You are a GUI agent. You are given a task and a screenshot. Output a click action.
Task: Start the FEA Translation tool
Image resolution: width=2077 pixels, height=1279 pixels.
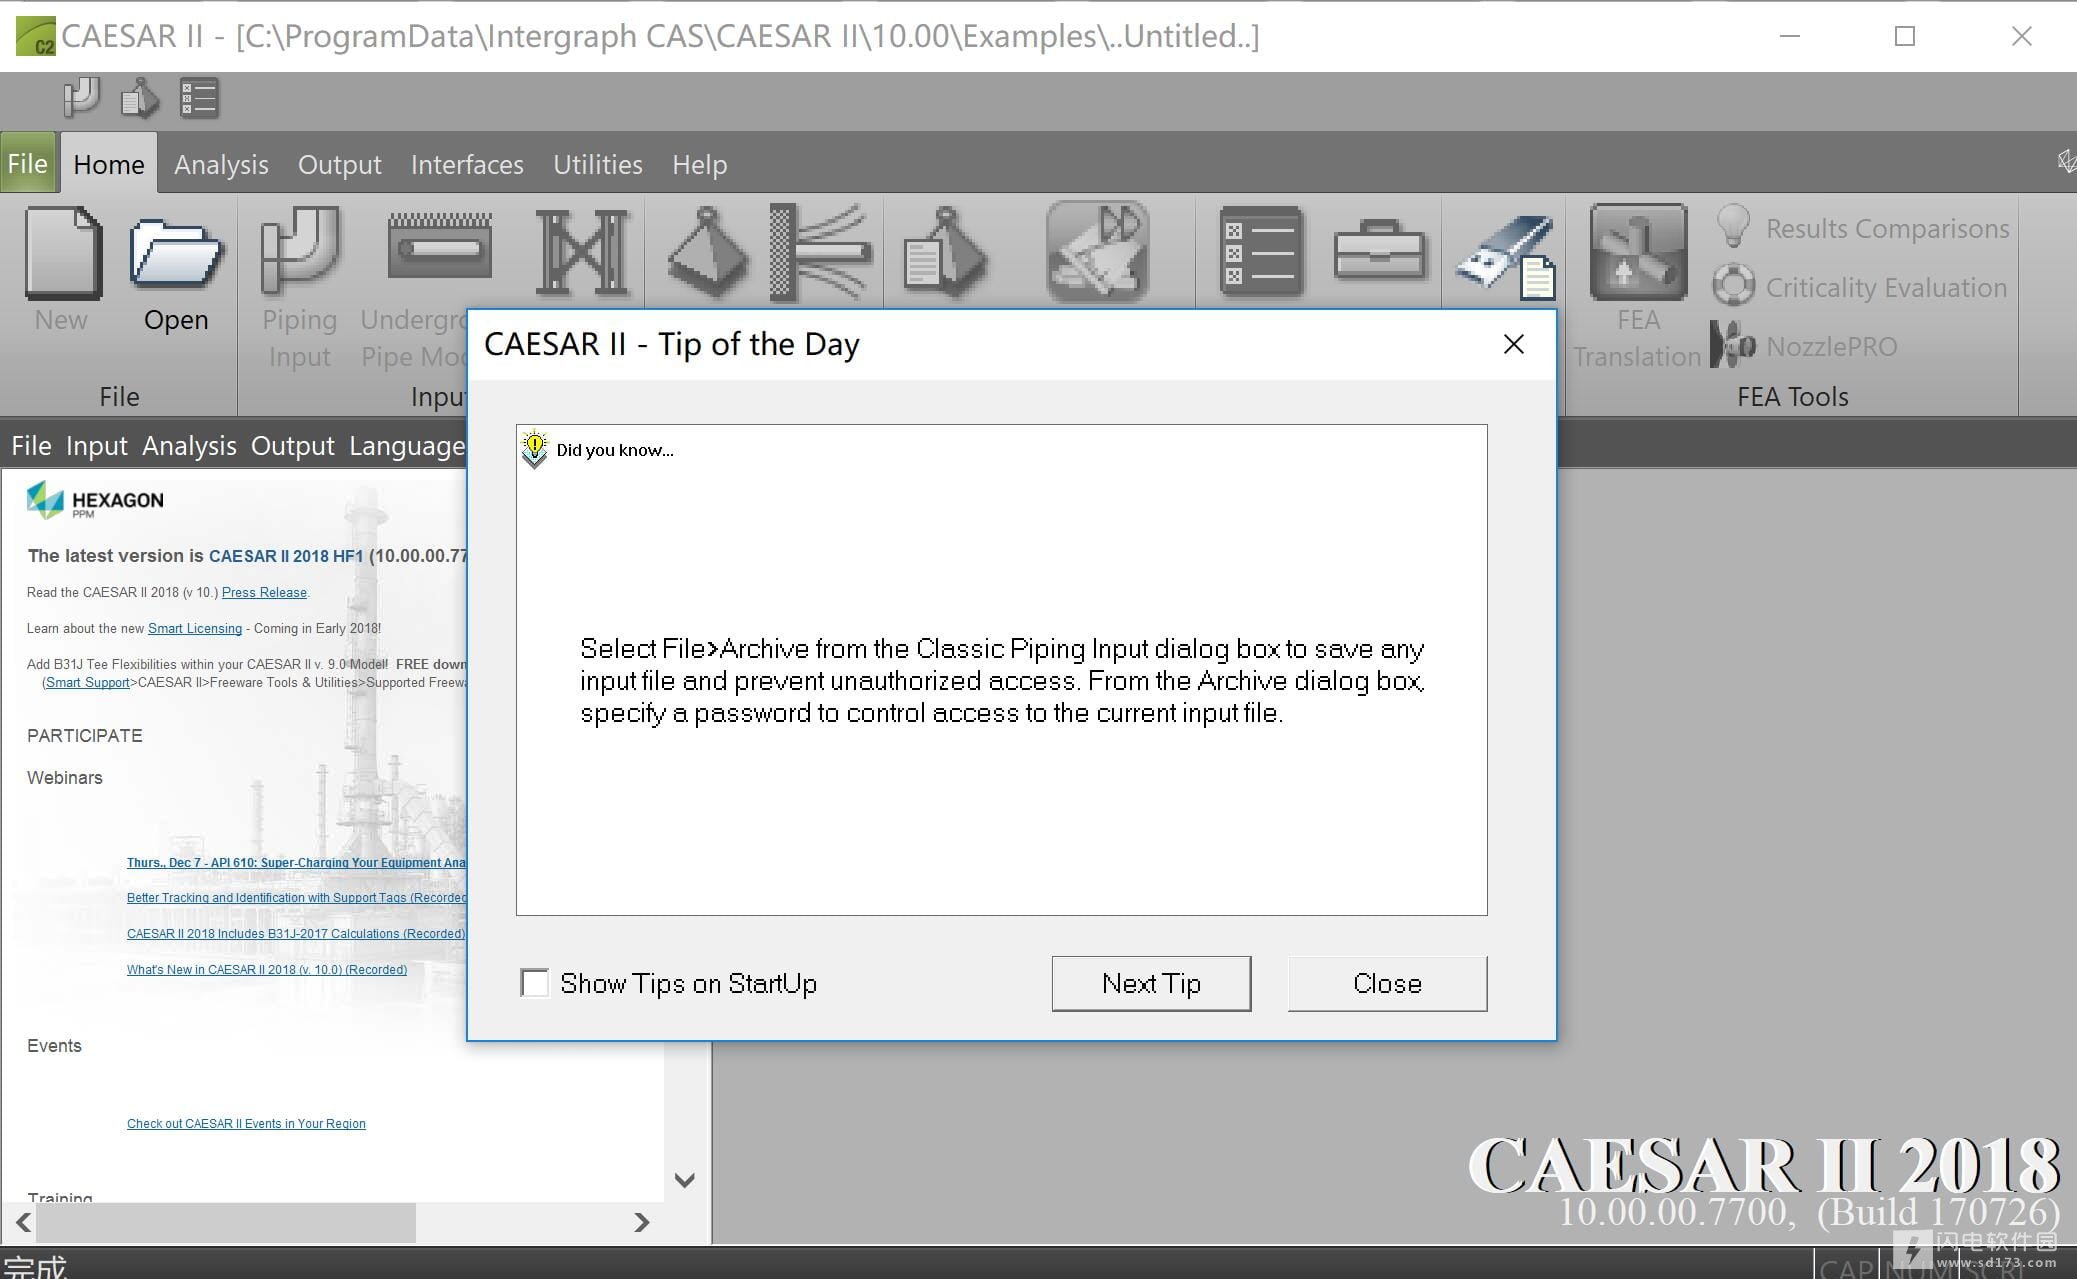[x=1636, y=252]
